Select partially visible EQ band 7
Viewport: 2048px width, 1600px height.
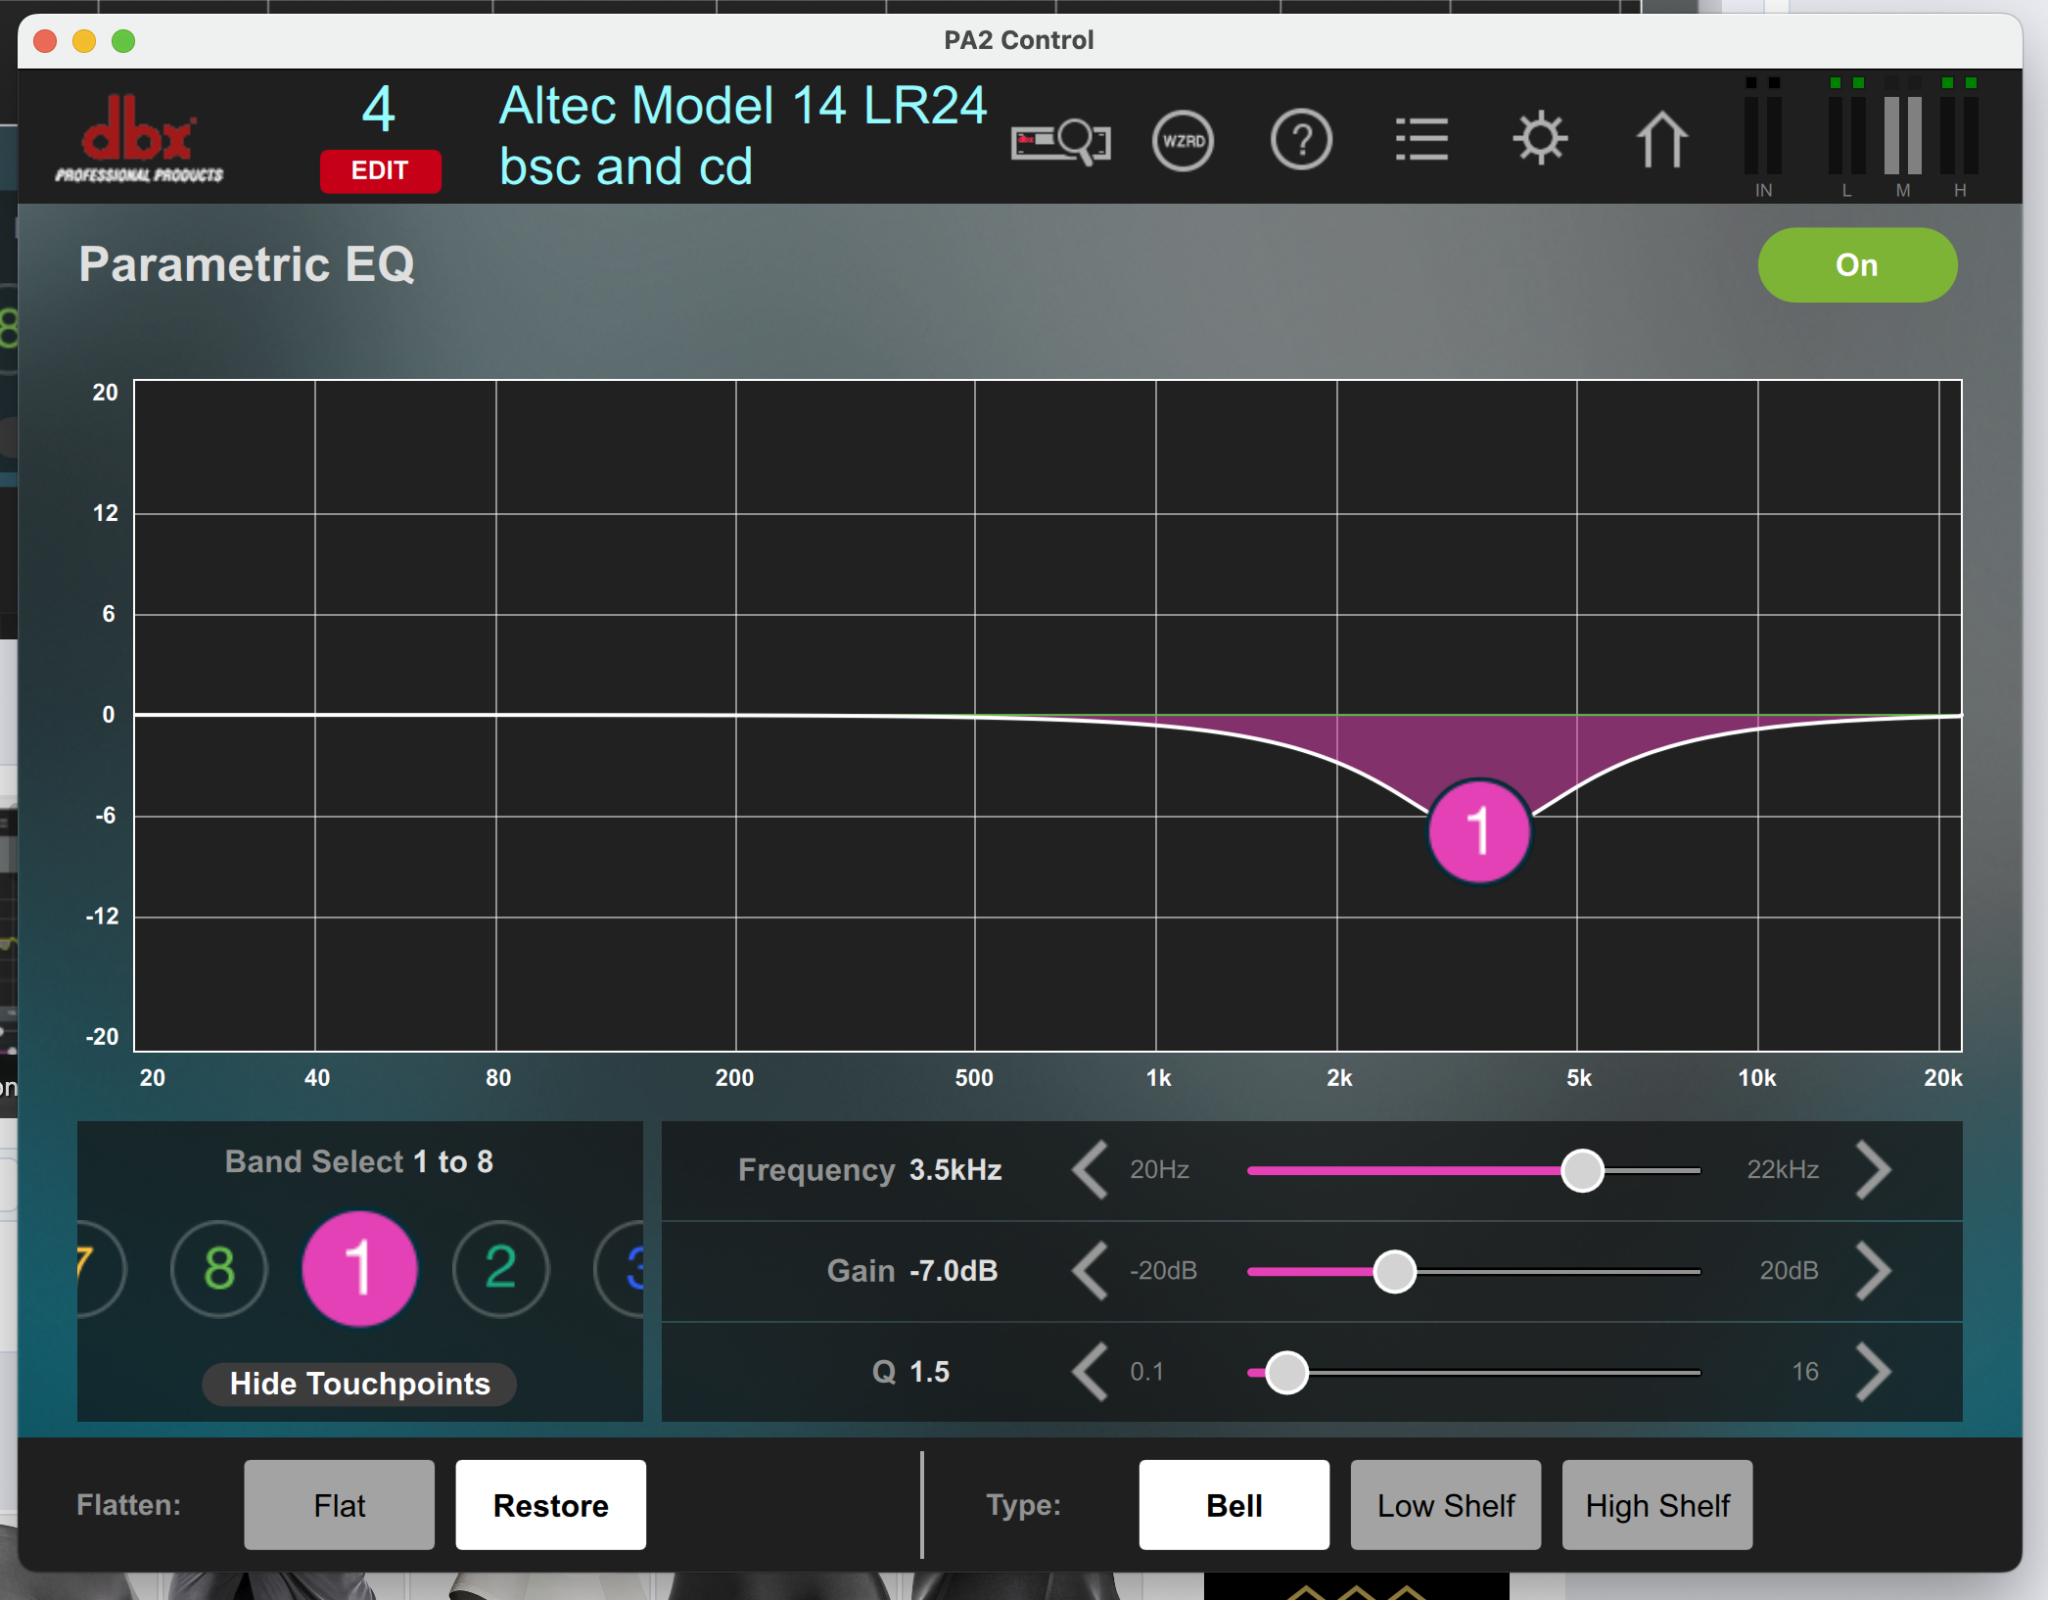click(100, 1268)
